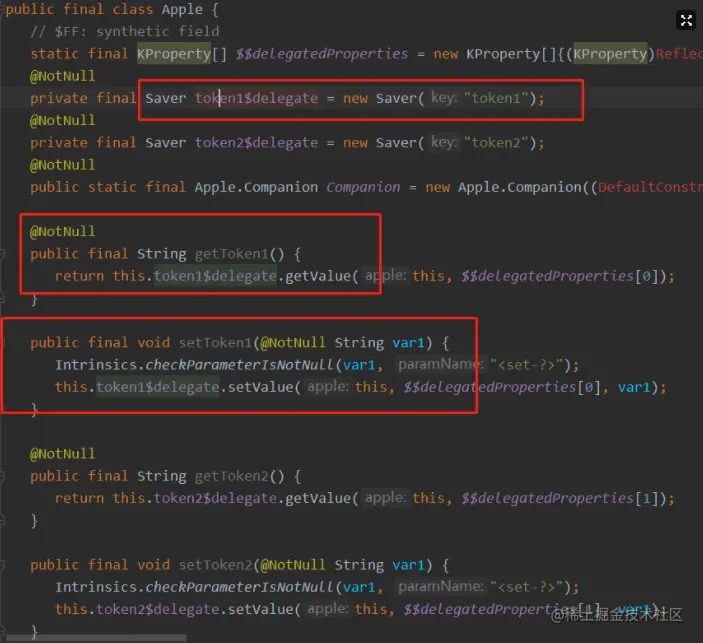This screenshot has width=703, height=643.
Task: Click token2$delegate in getToken2 return statement
Action: click(x=215, y=498)
